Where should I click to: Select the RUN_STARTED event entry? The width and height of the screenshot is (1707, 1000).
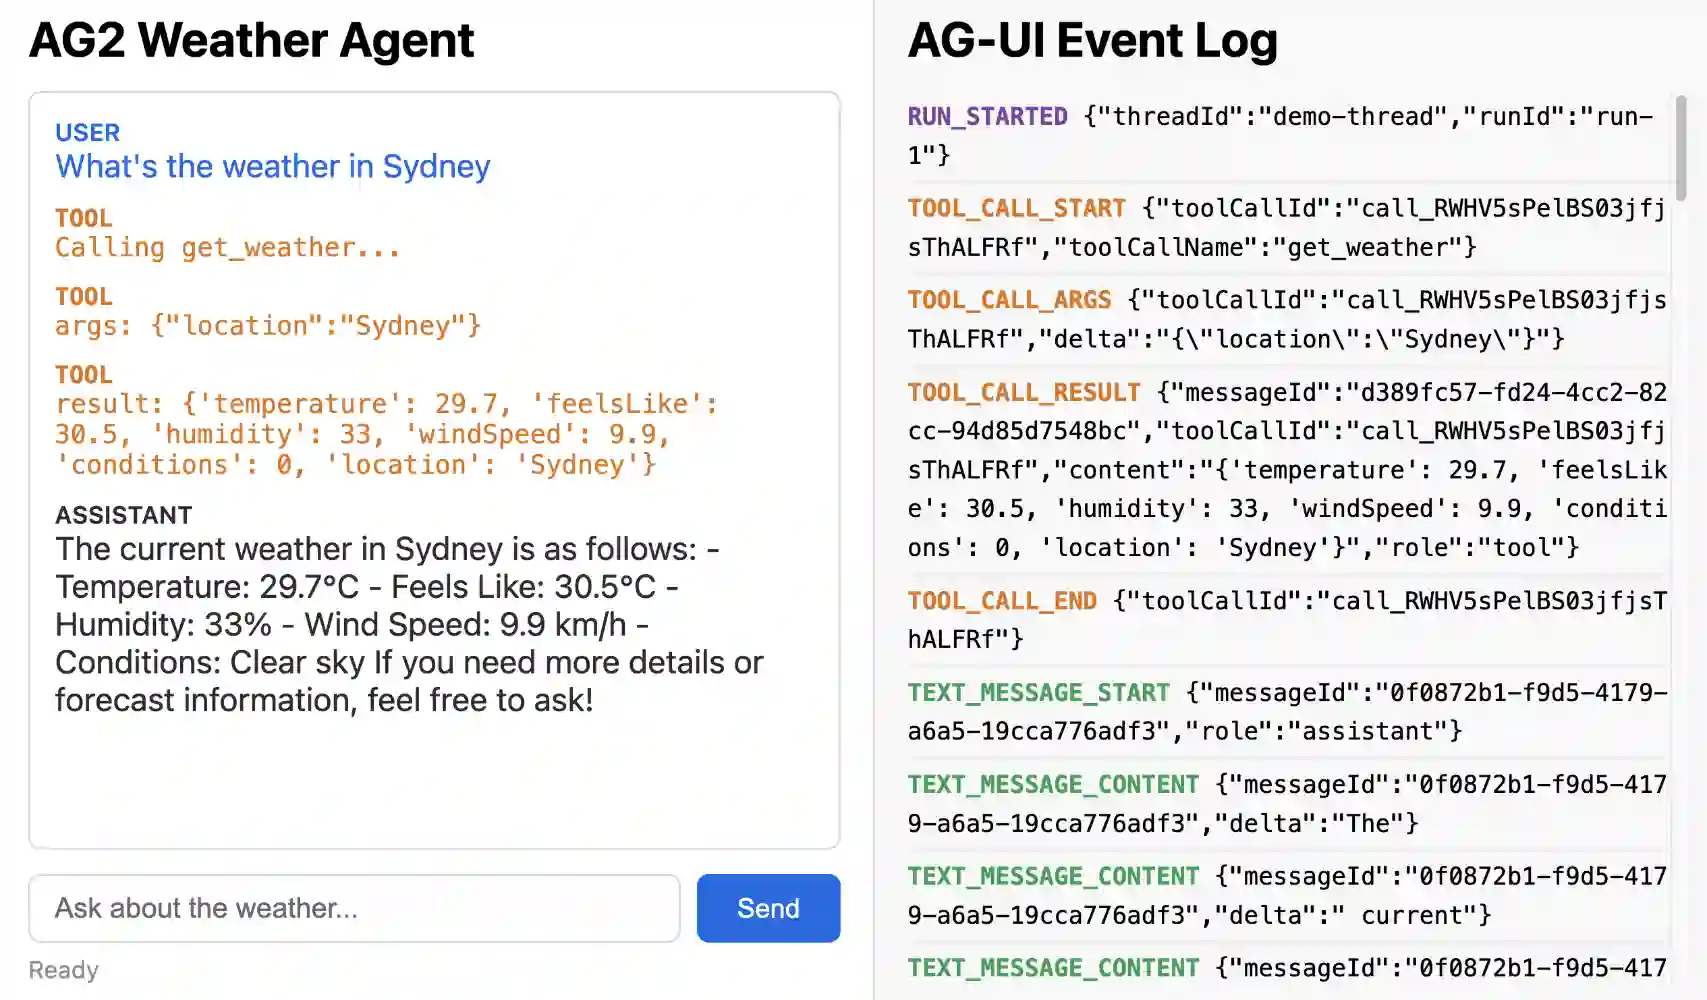coord(1287,136)
